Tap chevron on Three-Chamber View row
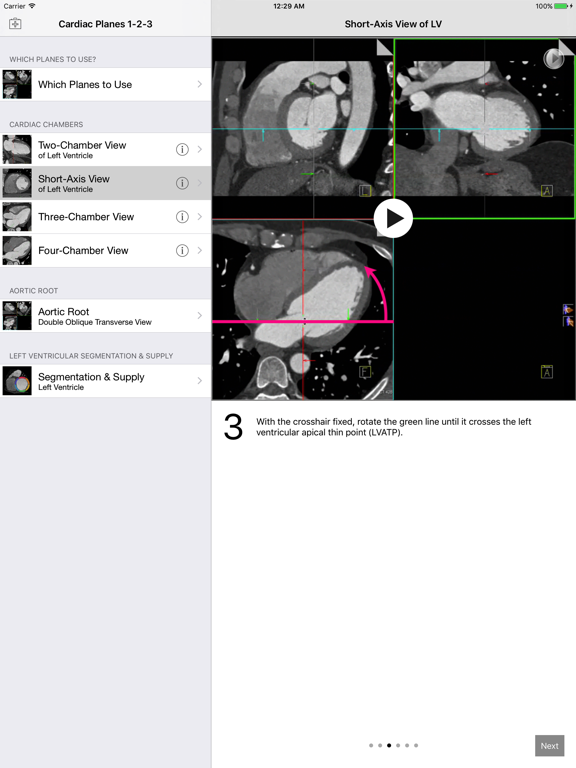Image resolution: width=576 pixels, height=768 pixels. [x=200, y=216]
